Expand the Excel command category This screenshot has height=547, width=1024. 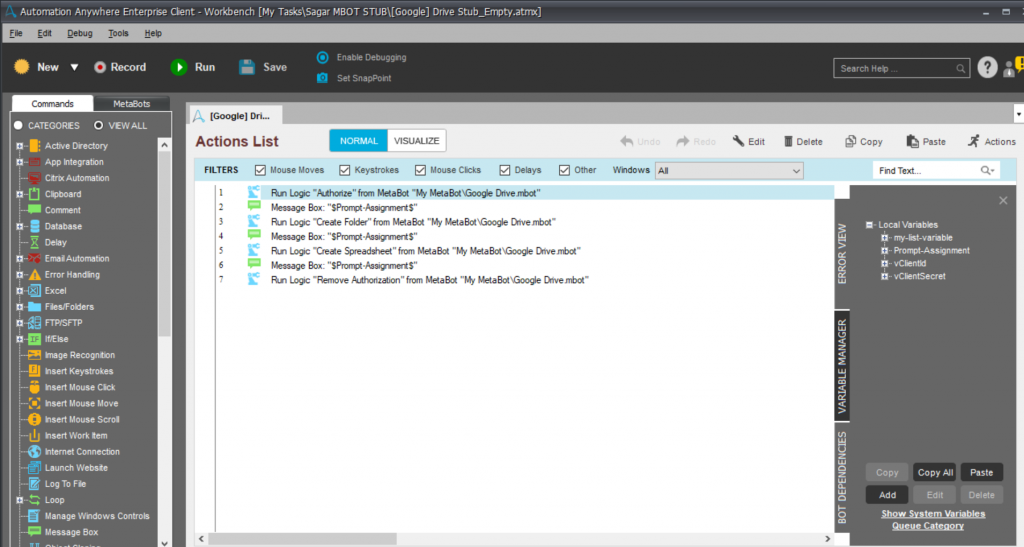click(x=20, y=290)
